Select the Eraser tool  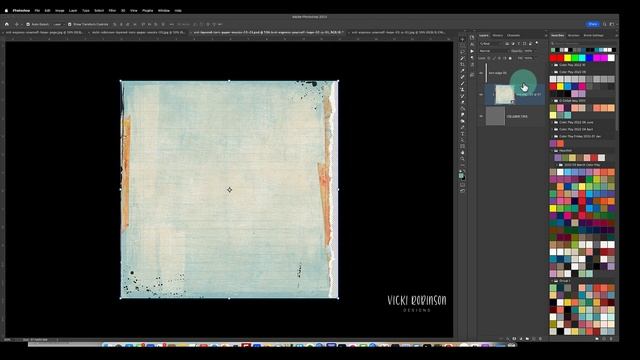pos(462,102)
